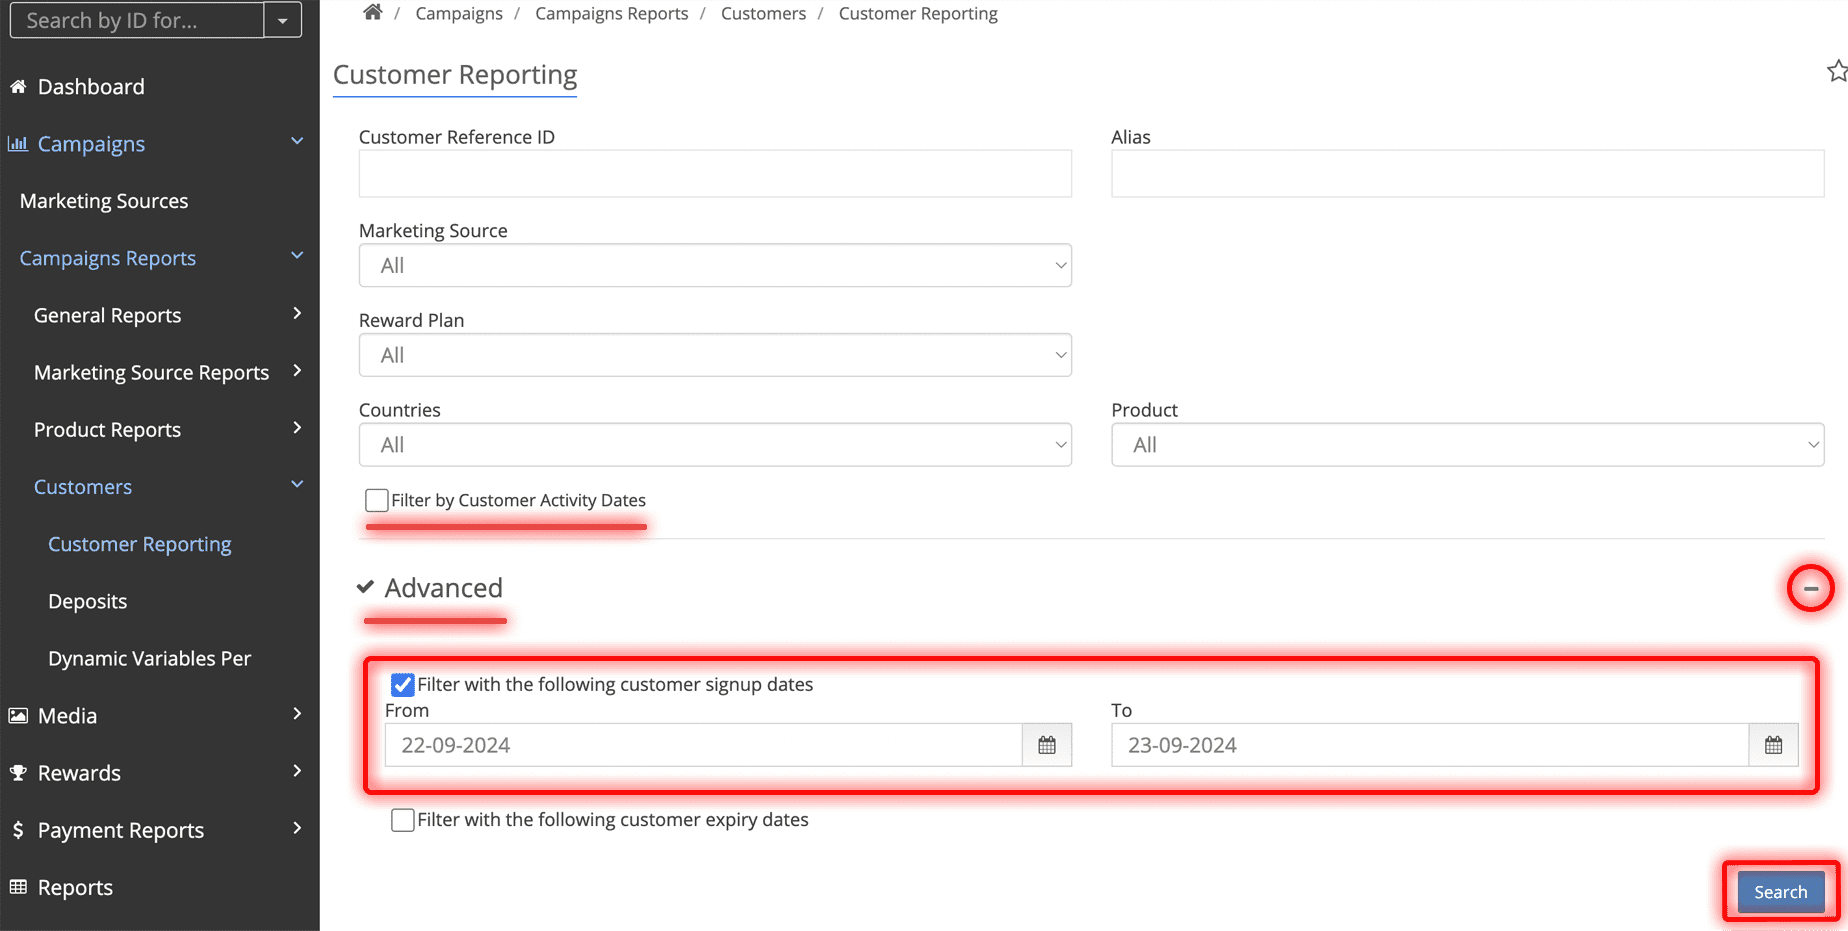
Task: Open the Reward Plan dropdown
Action: coord(715,356)
